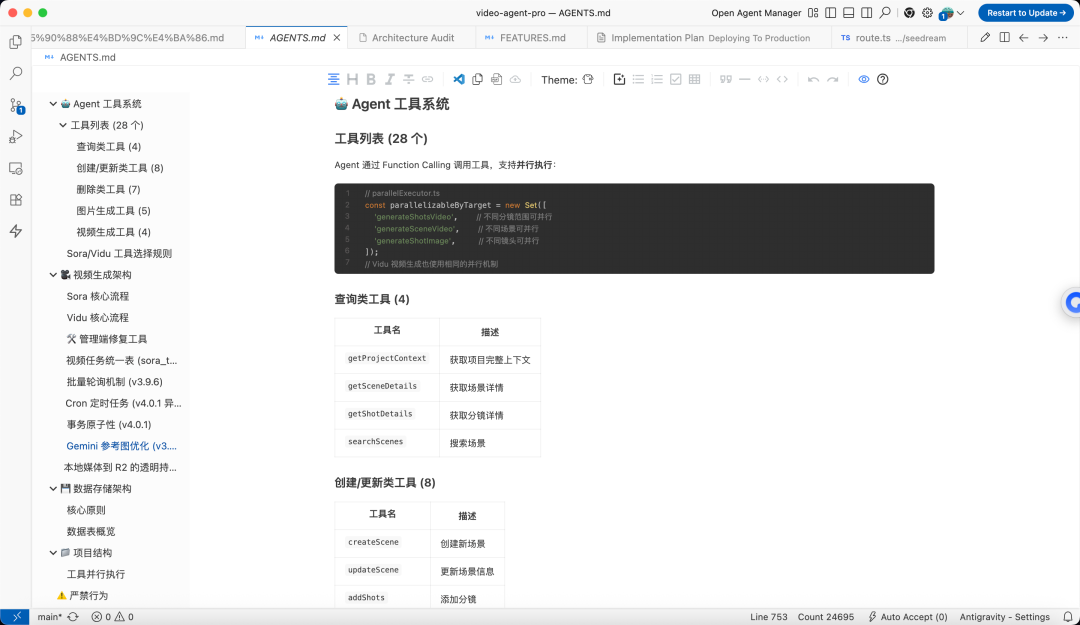Viewport: 1080px width, 625px height.
Task: Open the FEATURES.md tab
Action: 531,37
